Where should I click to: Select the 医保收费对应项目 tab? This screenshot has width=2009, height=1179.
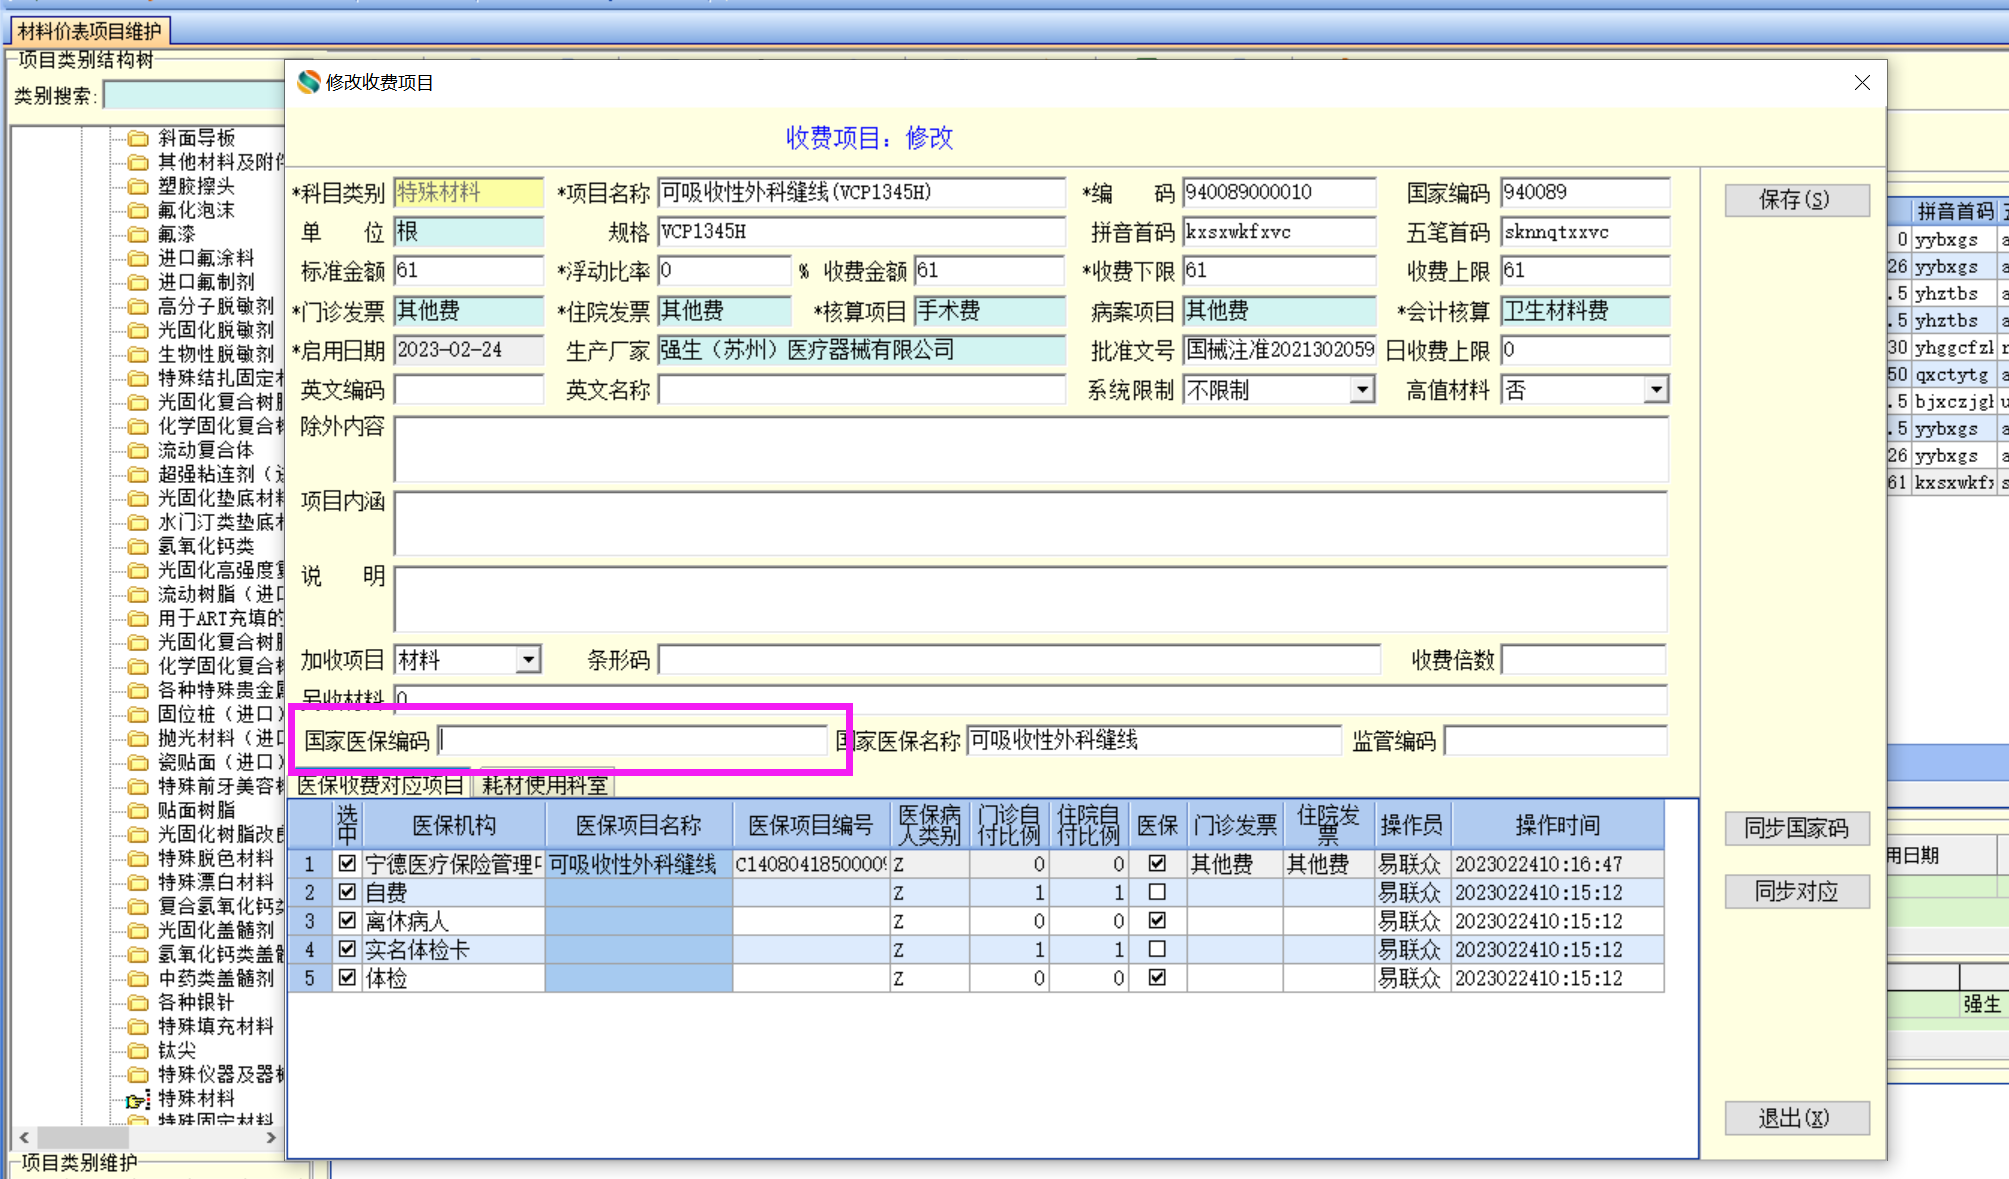point(380,785)
